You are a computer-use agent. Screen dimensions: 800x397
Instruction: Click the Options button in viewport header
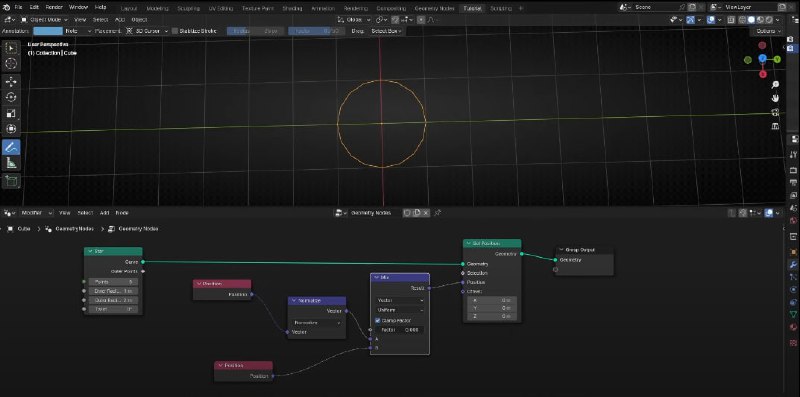tap(768, 31)
